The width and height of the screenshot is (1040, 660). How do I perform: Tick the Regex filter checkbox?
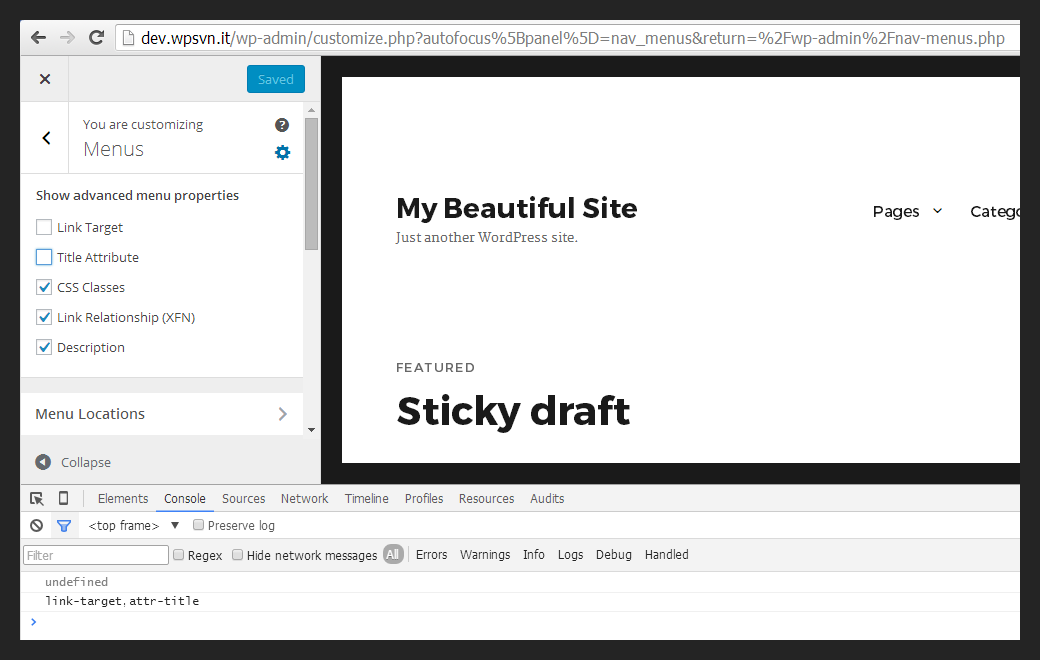[178, 555]
